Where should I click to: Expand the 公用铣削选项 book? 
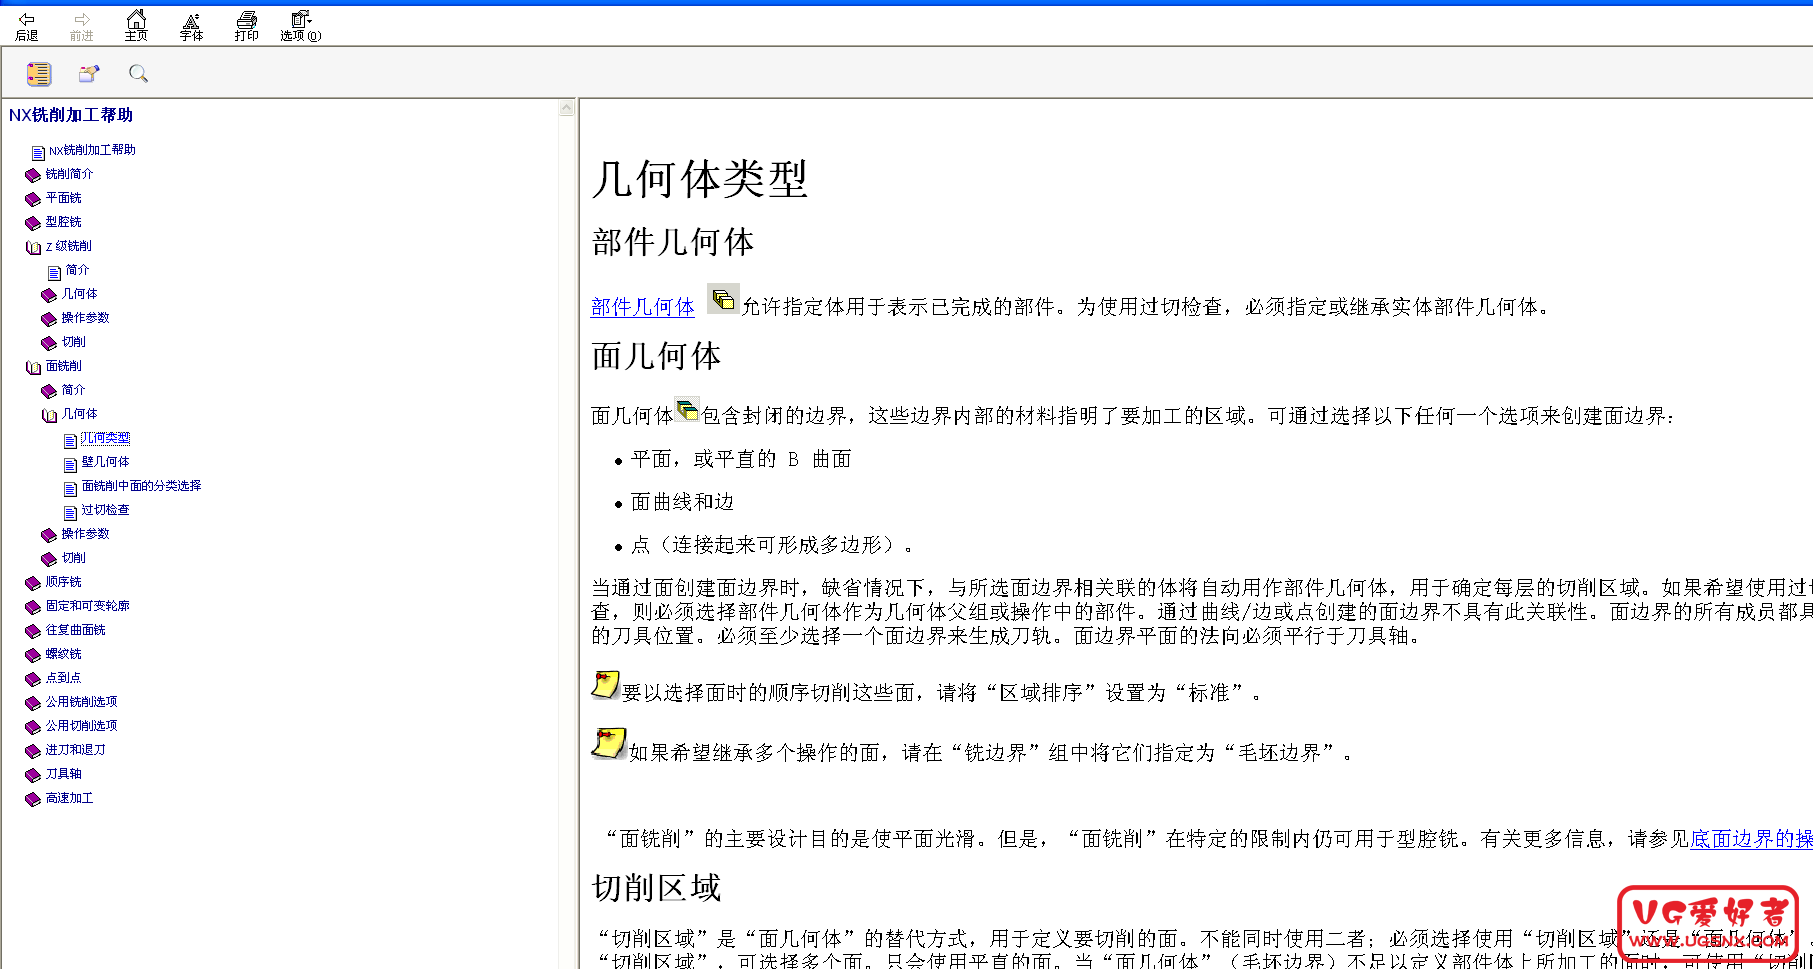pos(81,702)
